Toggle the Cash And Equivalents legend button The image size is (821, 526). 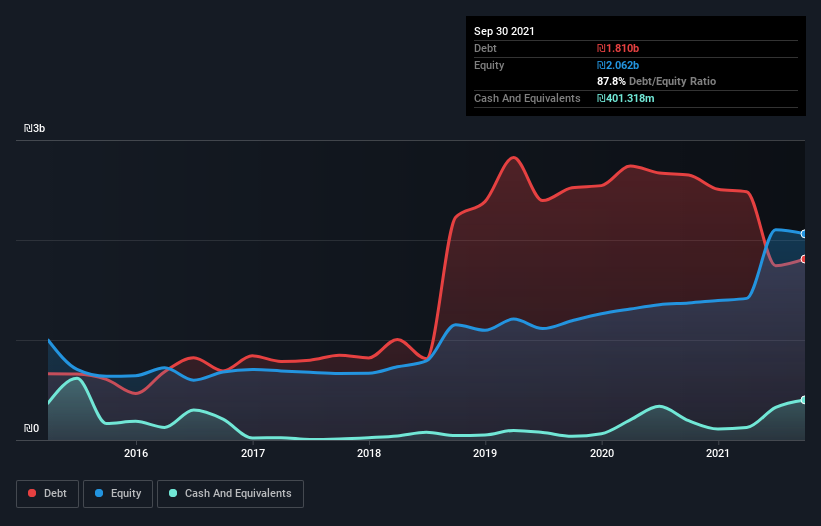(230, 494)
